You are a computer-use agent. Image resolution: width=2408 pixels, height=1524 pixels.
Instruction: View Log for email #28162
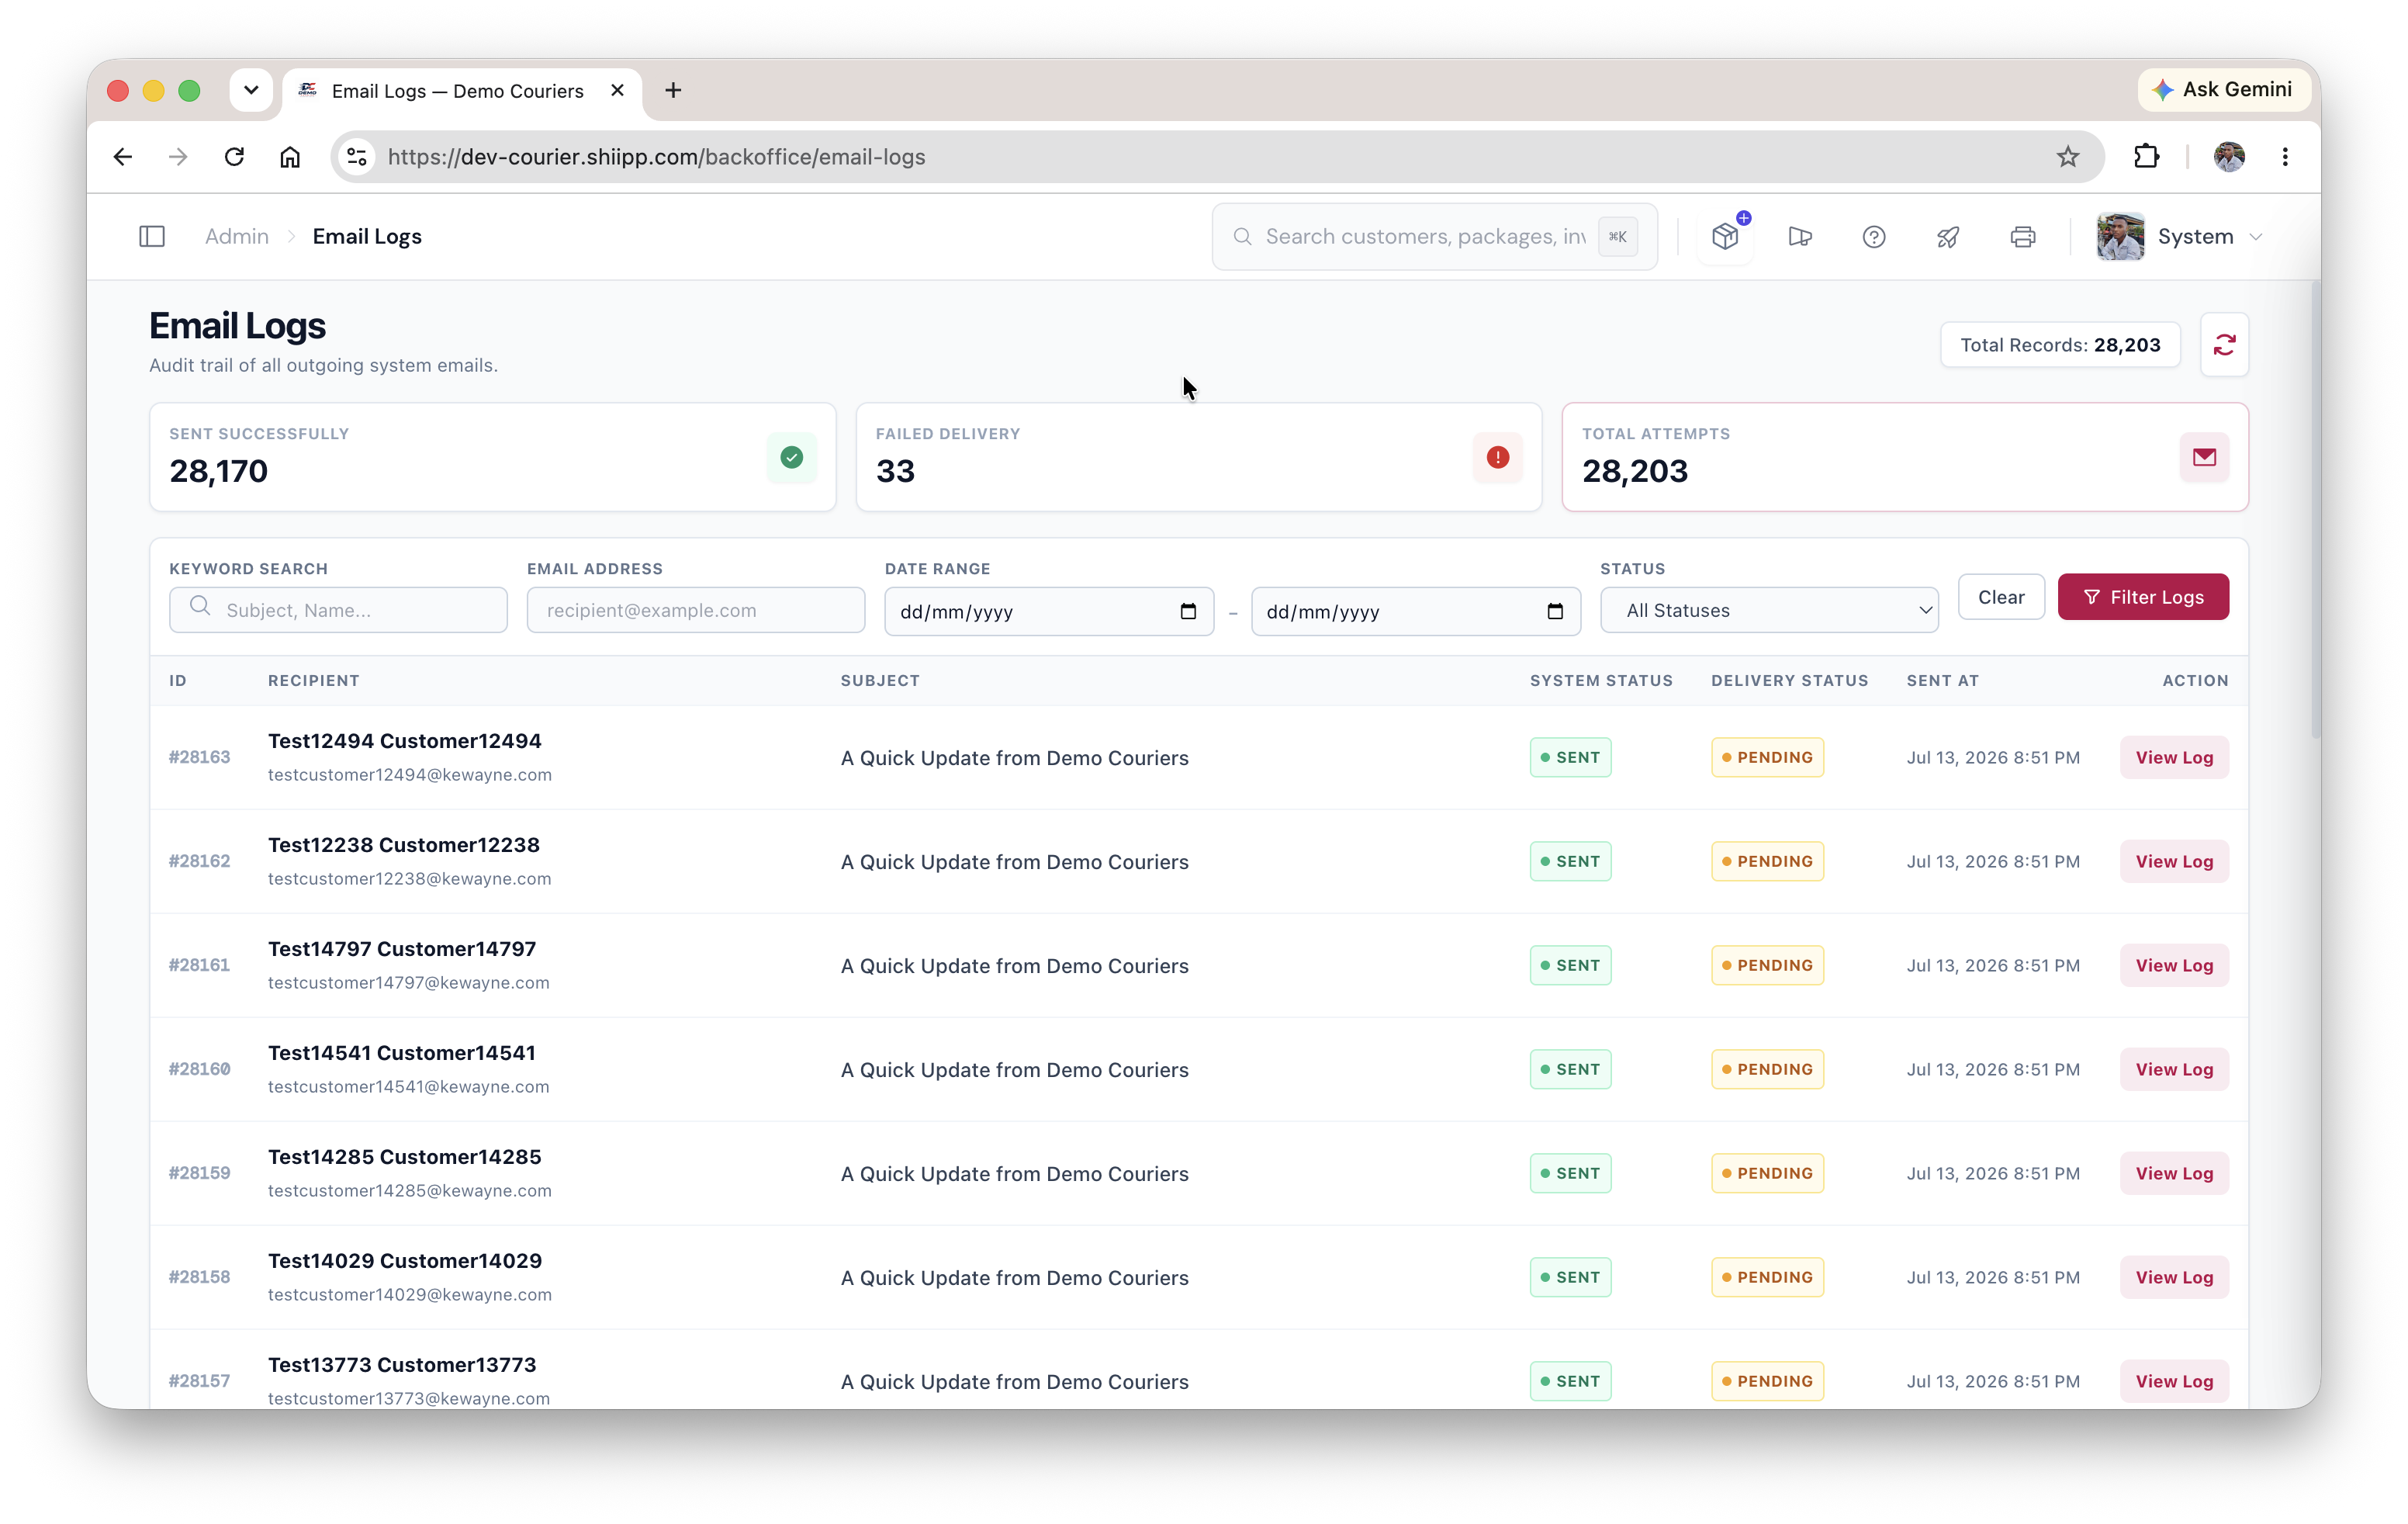pos(2174,862)
